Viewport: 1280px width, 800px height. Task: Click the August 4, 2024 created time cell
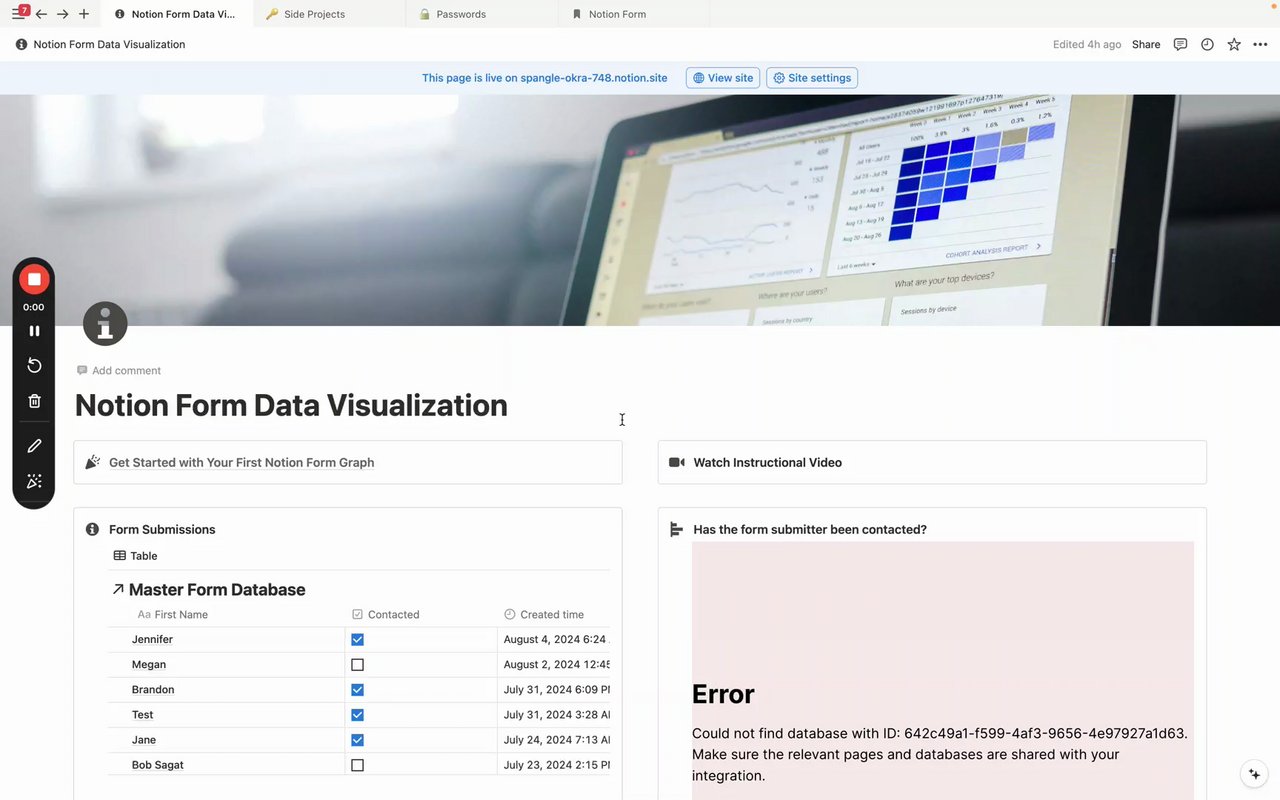[x=554, y=640]
